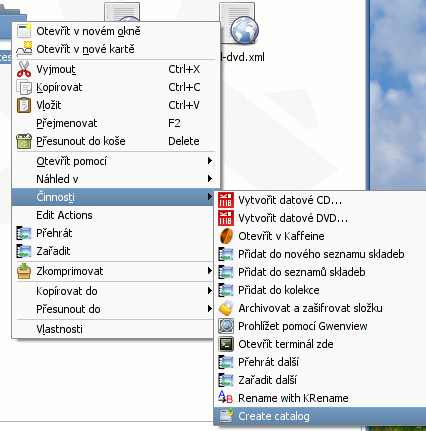
Task: Choose Prohlížet pomocí Gwenview
Action: pos(320,326)
